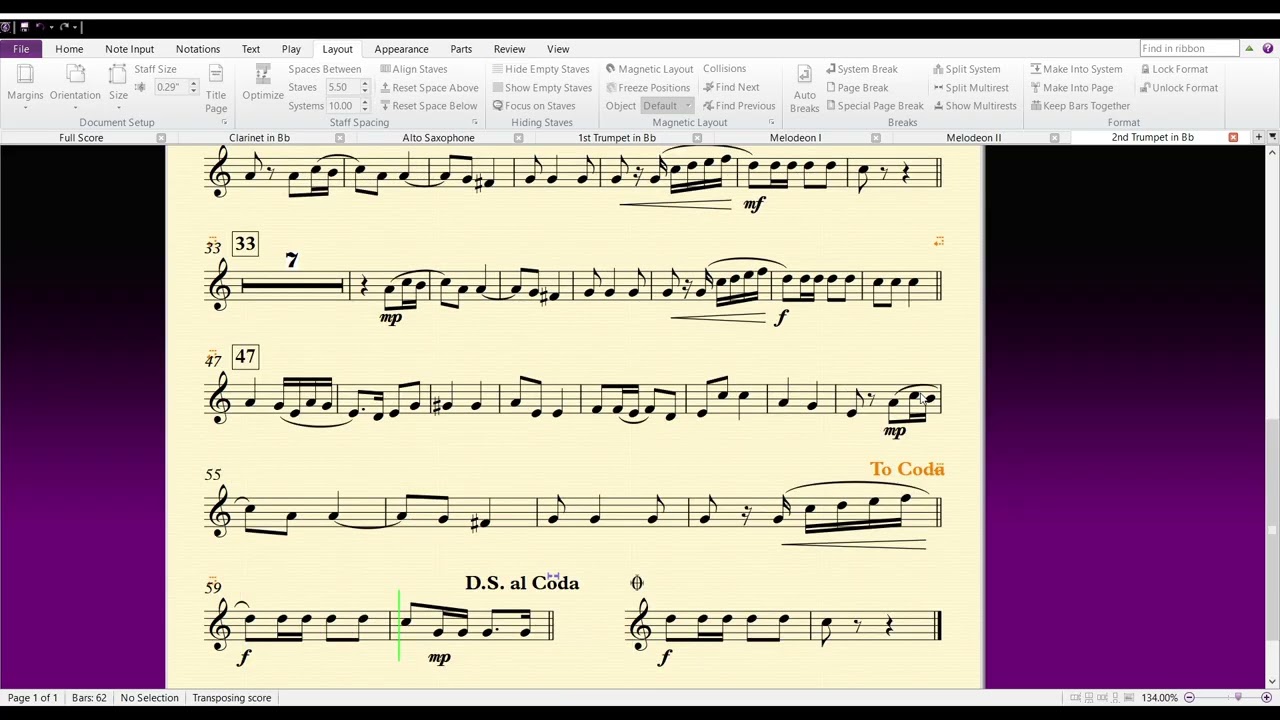The image size is (1280, 720).
Task: Click Make Into Page
Action: (1071, 88)
